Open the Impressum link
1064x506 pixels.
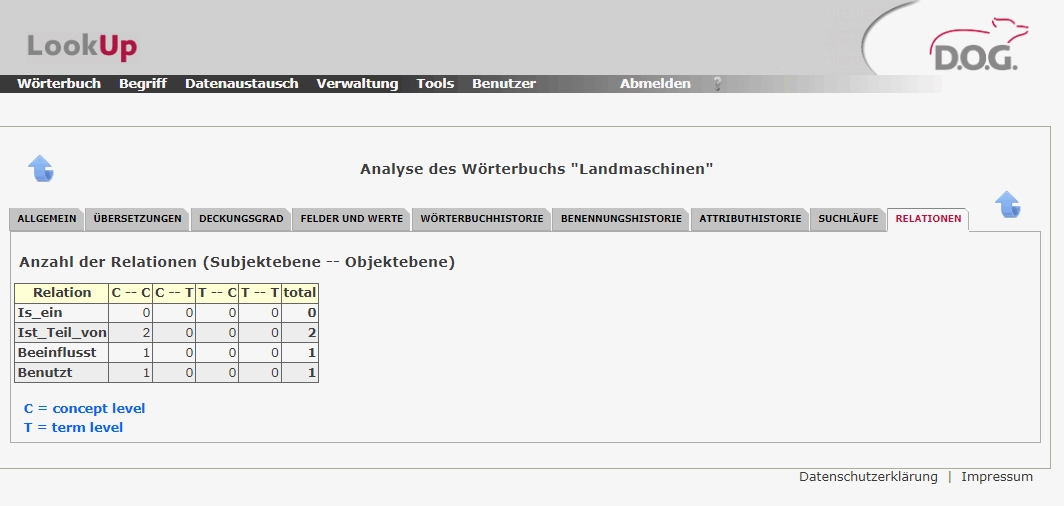(x=997, y=477)
